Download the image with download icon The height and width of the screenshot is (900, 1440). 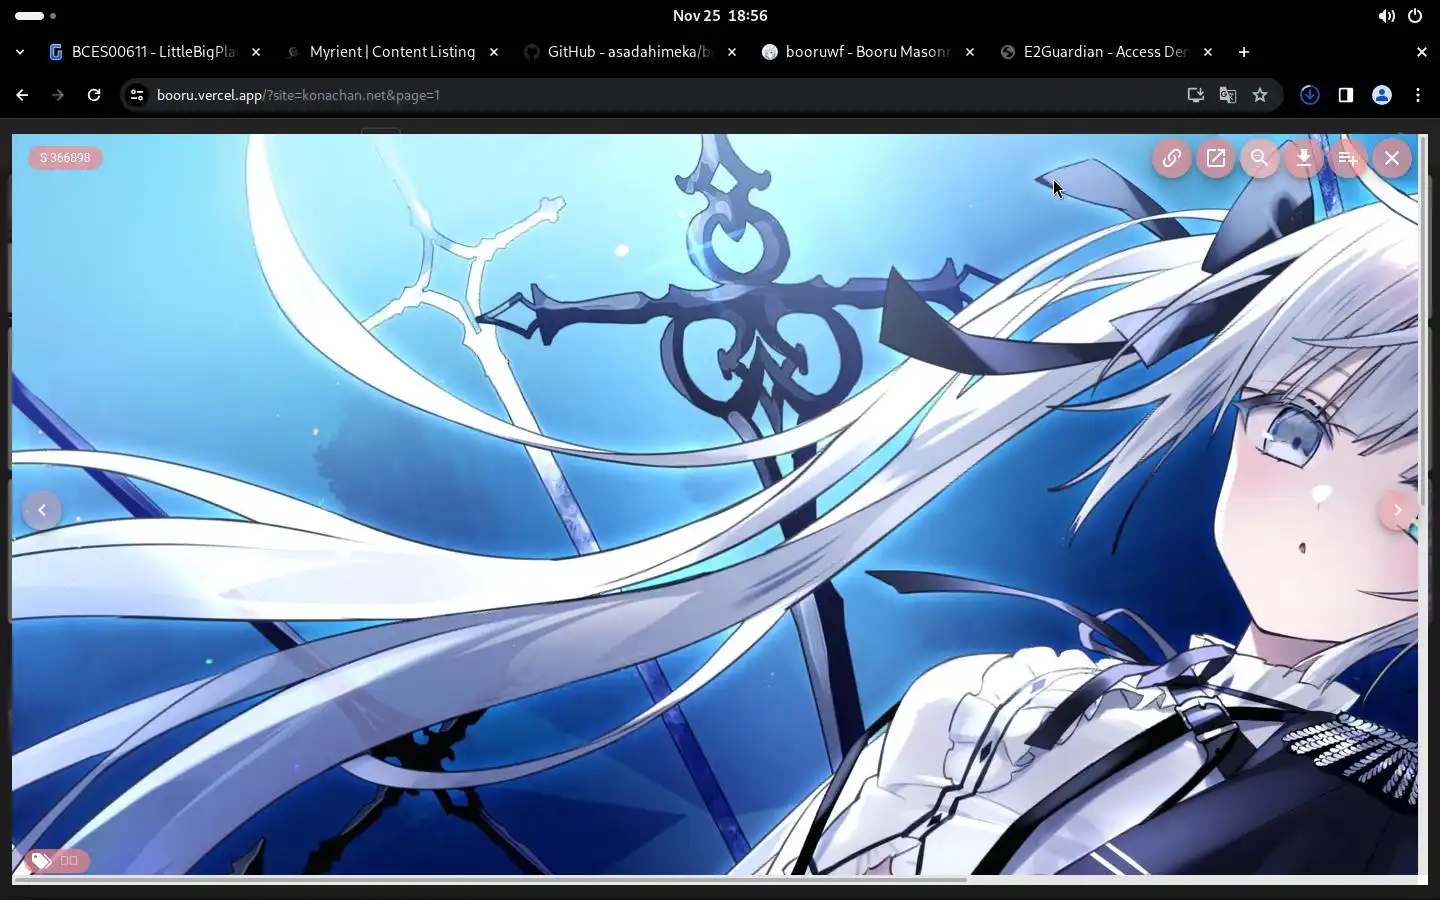1304,158
